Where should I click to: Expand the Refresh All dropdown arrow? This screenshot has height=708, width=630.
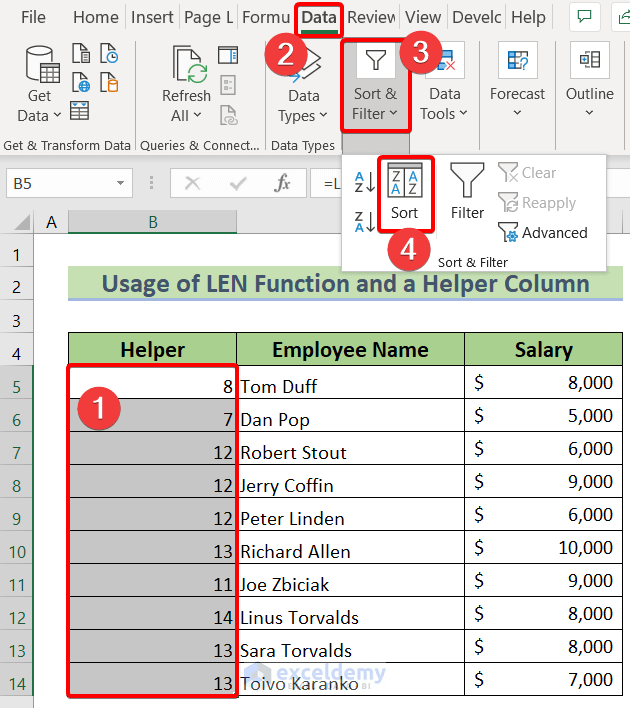[x=197, y=116]
